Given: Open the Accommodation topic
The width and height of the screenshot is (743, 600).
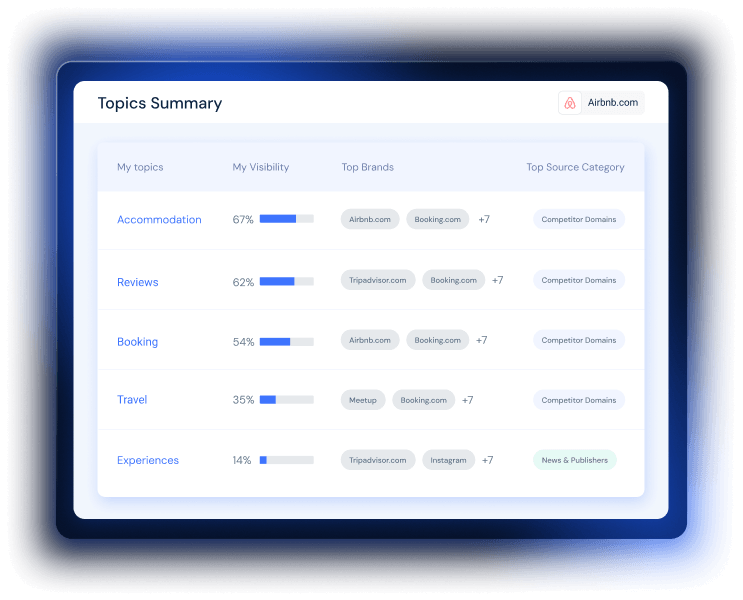Looking at the screenshot, I should click(159, 219).
